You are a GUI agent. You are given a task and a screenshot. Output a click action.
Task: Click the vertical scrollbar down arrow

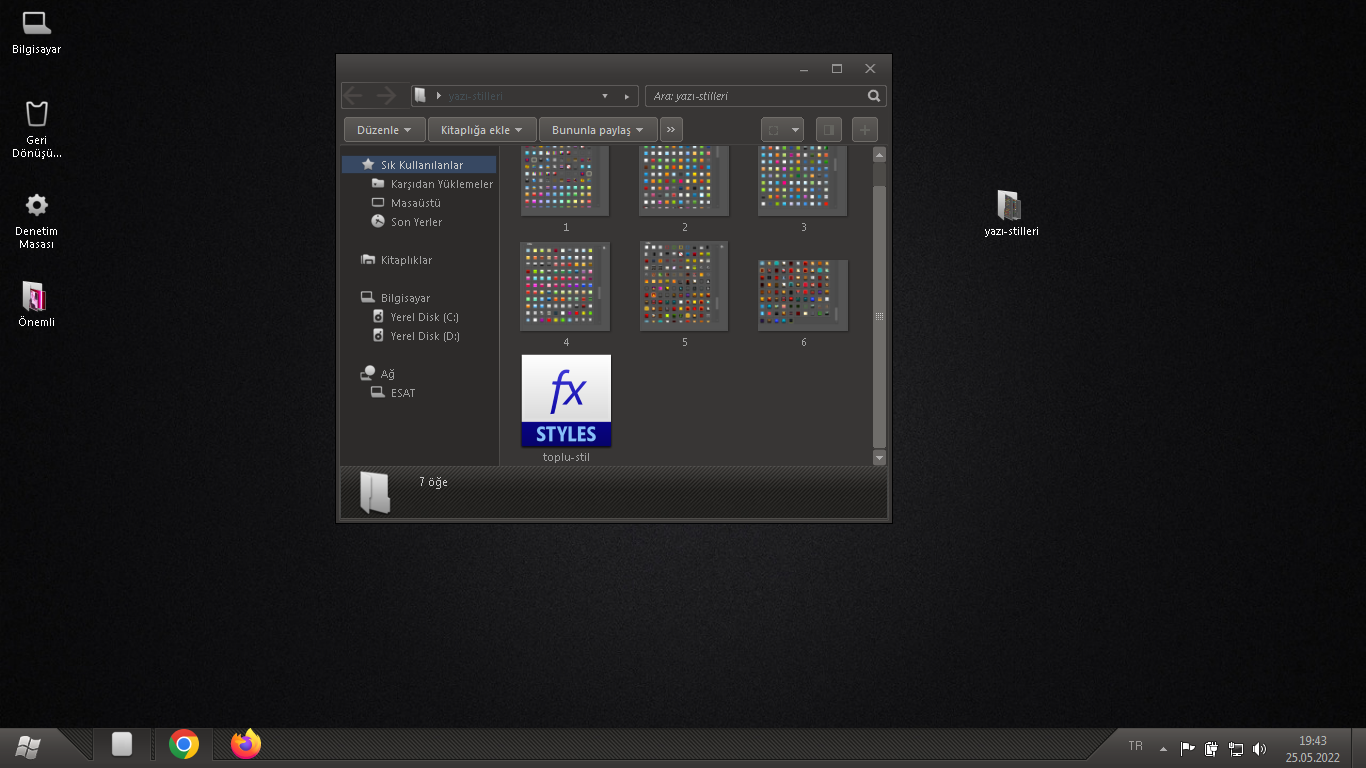point(880,458)
